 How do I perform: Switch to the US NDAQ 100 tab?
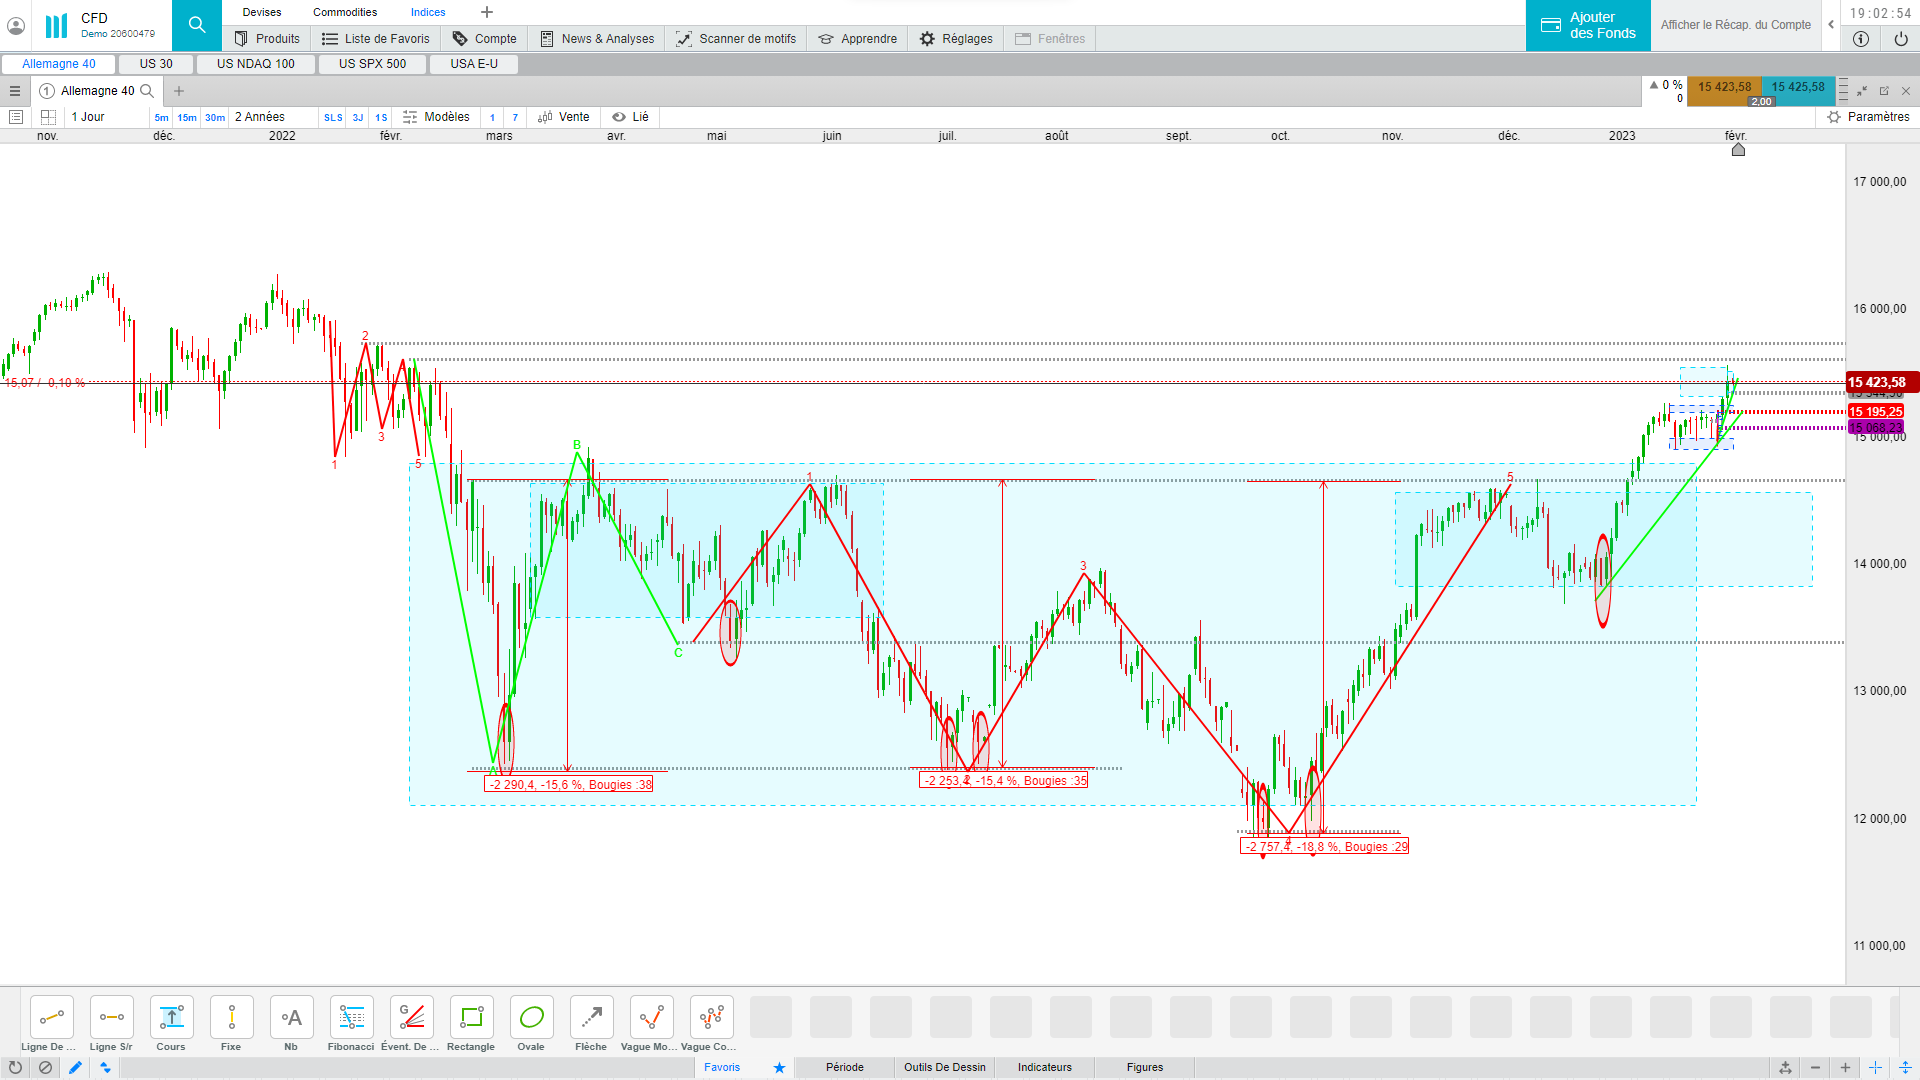[256, 64]
